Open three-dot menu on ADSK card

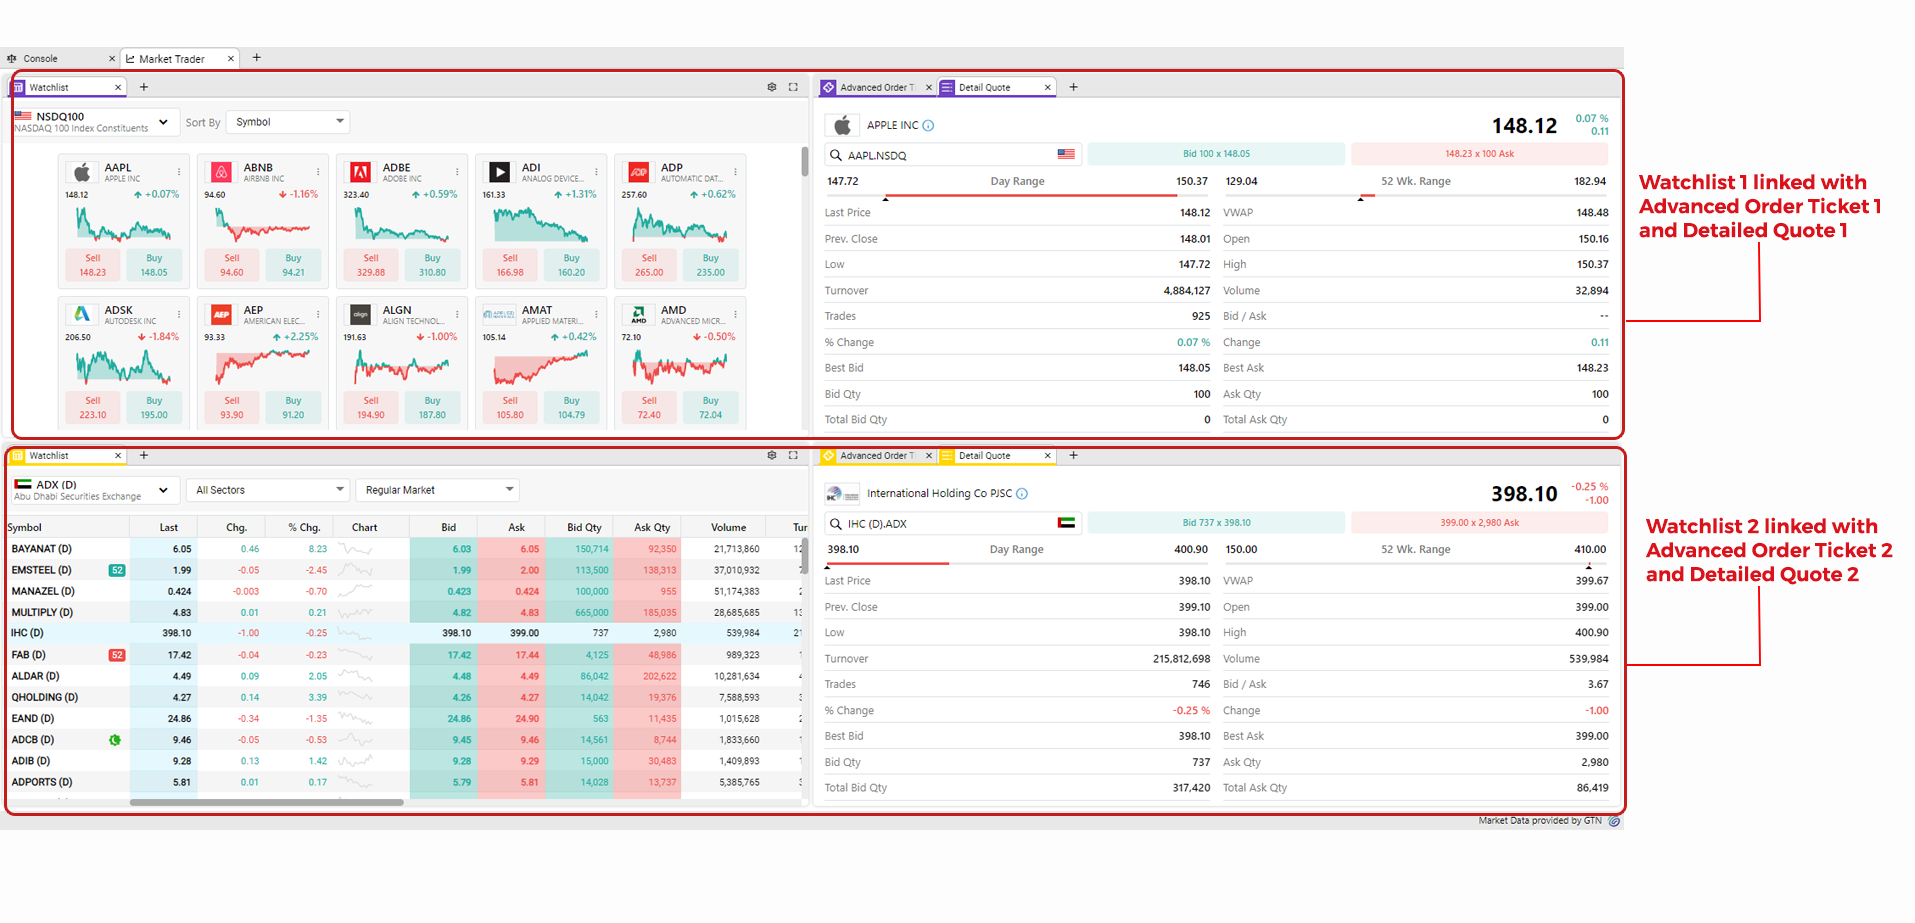click(x=179, y=314)
